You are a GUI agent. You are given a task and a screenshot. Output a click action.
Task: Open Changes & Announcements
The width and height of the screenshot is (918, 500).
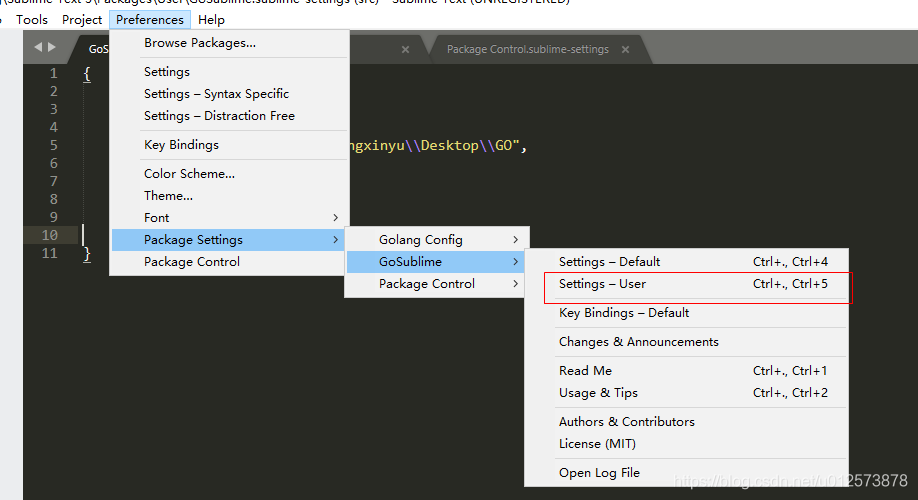click(686, 342)
